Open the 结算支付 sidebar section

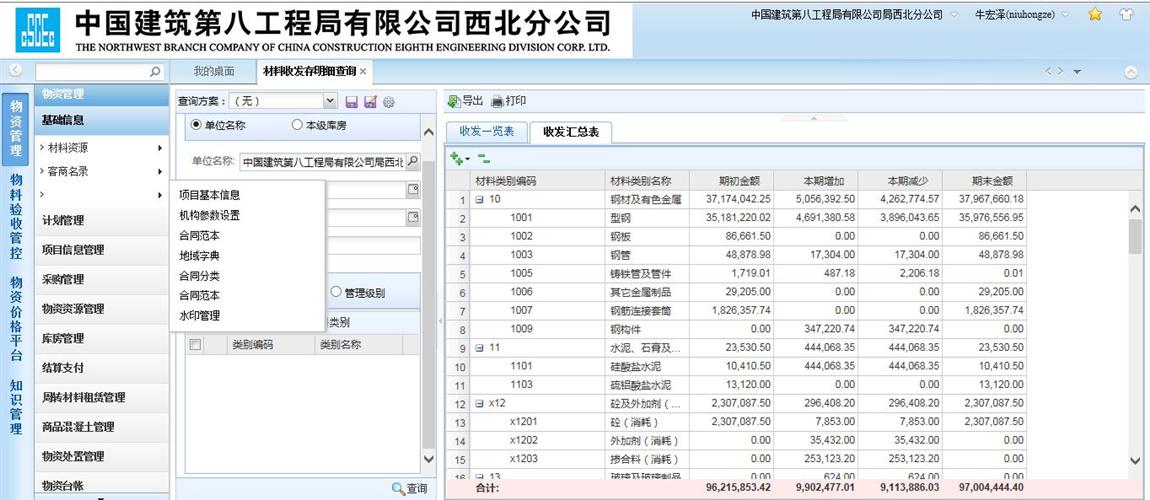[x=102, y=368]
